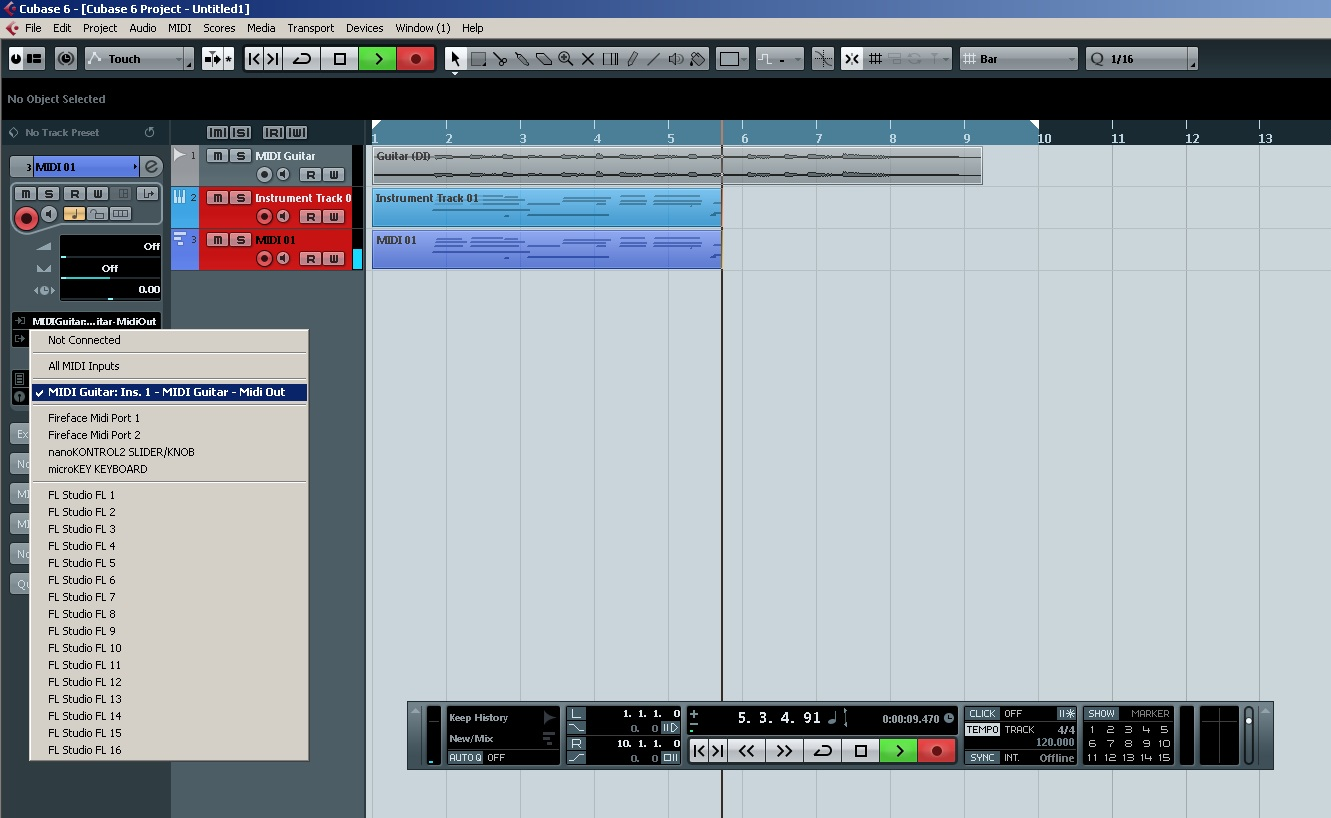1331x818 pixels.
Task: Go to next marker in top toolbar
Action: pos(273,59)
